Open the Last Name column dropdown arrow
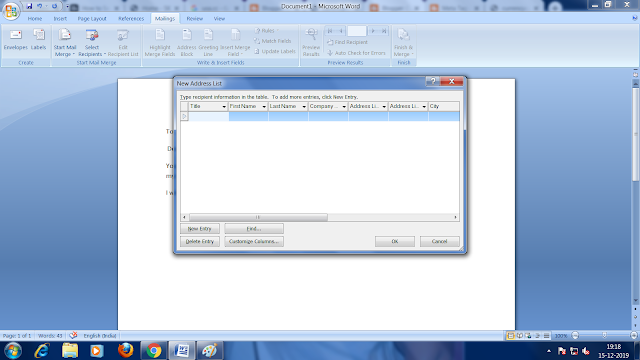The height and width of the screenshot is (360, 640). [x=304, y=107]
